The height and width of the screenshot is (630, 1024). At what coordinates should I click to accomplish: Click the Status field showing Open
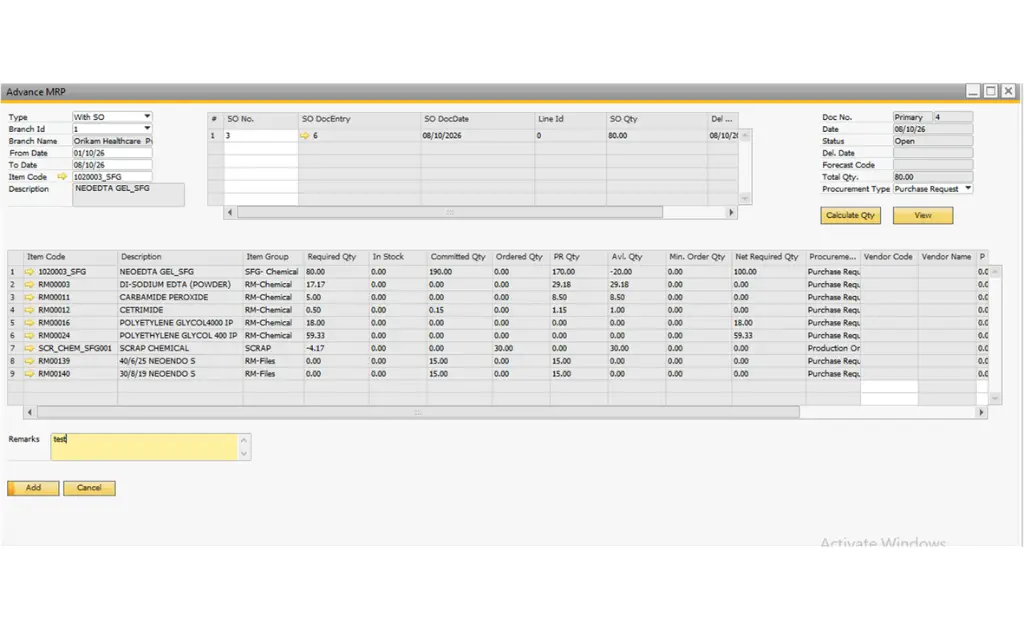(x=933, y=141)
